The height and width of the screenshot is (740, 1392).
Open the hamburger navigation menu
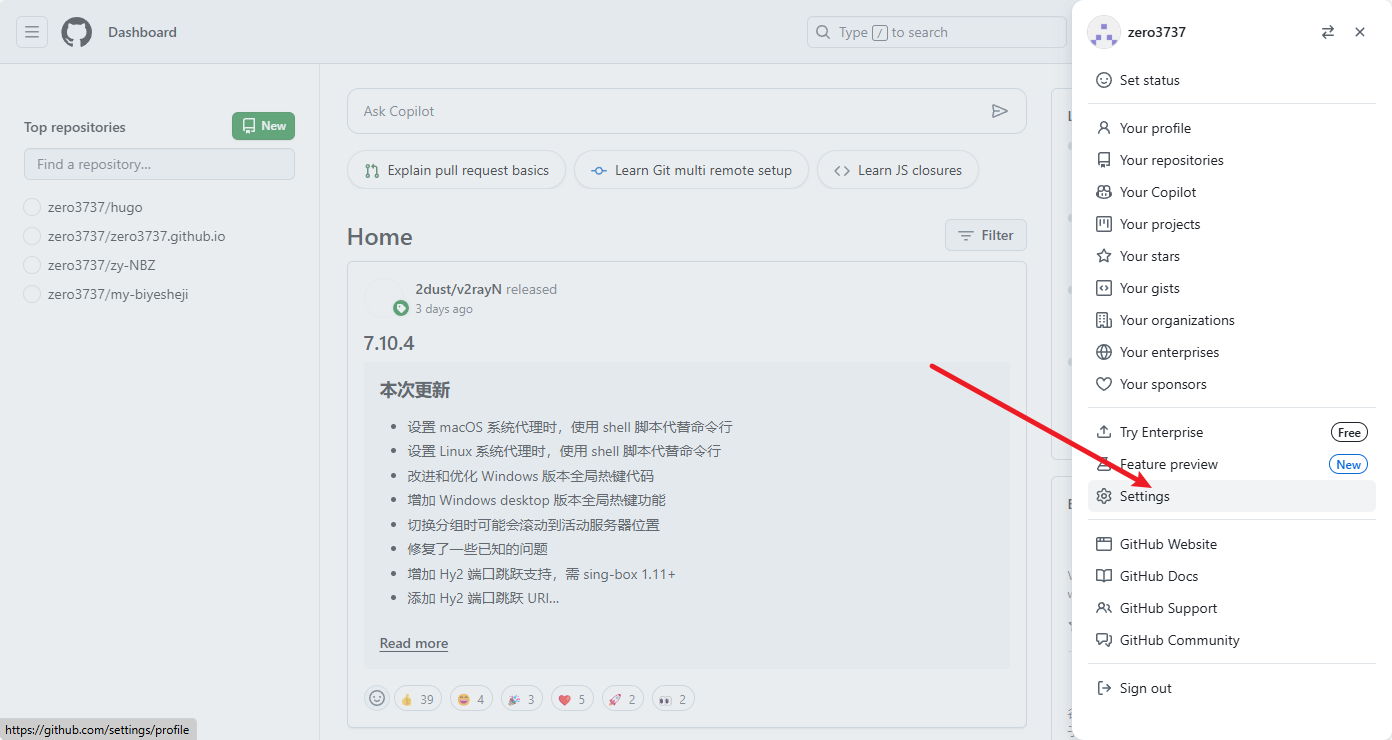coord(32,32)
